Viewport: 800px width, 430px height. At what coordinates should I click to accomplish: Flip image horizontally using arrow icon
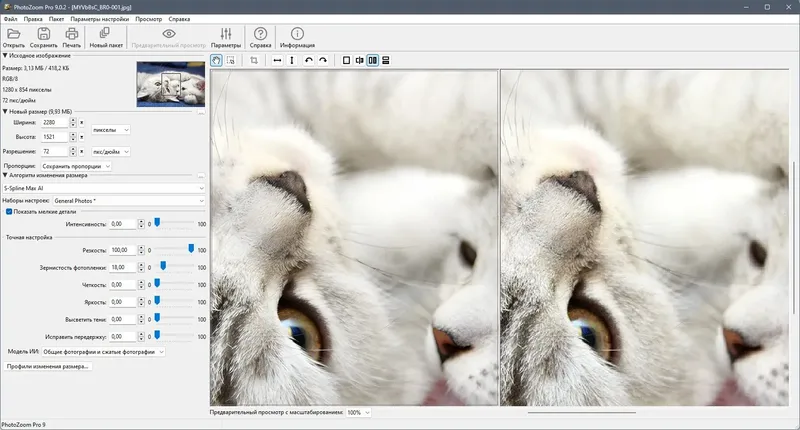click(278, 60)
